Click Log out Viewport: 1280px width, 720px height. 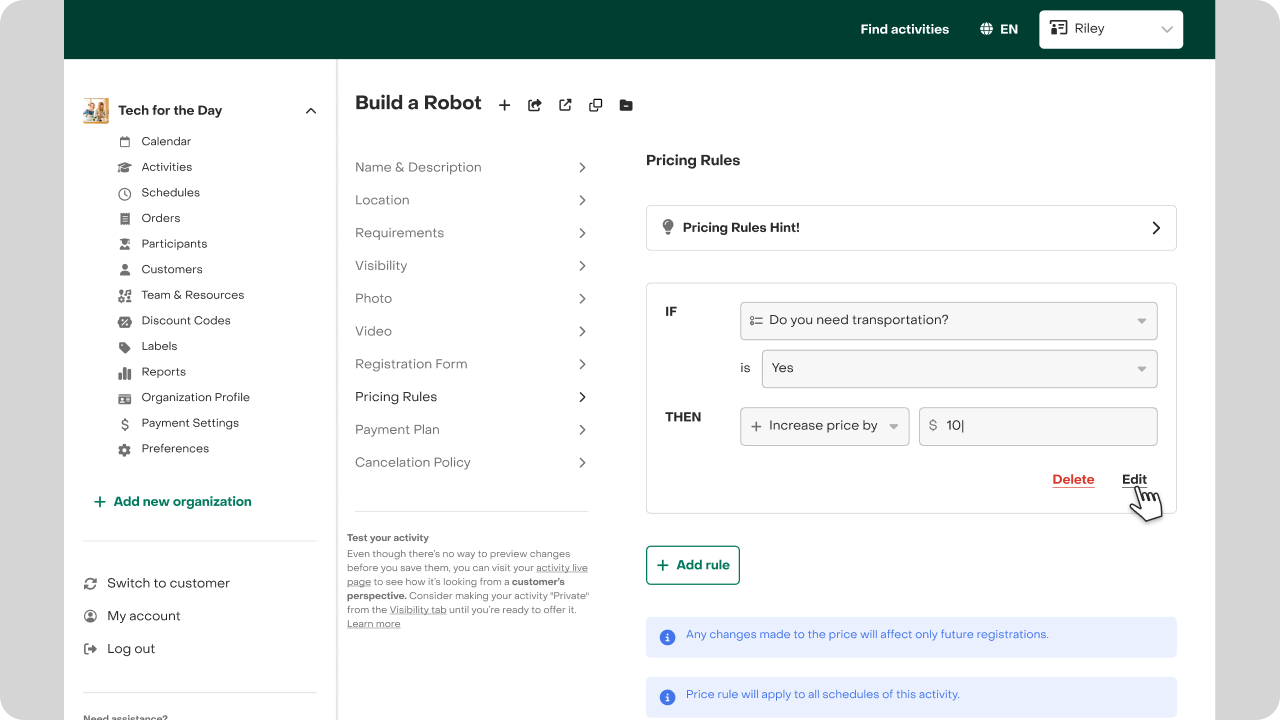click(x=131, y=650)
